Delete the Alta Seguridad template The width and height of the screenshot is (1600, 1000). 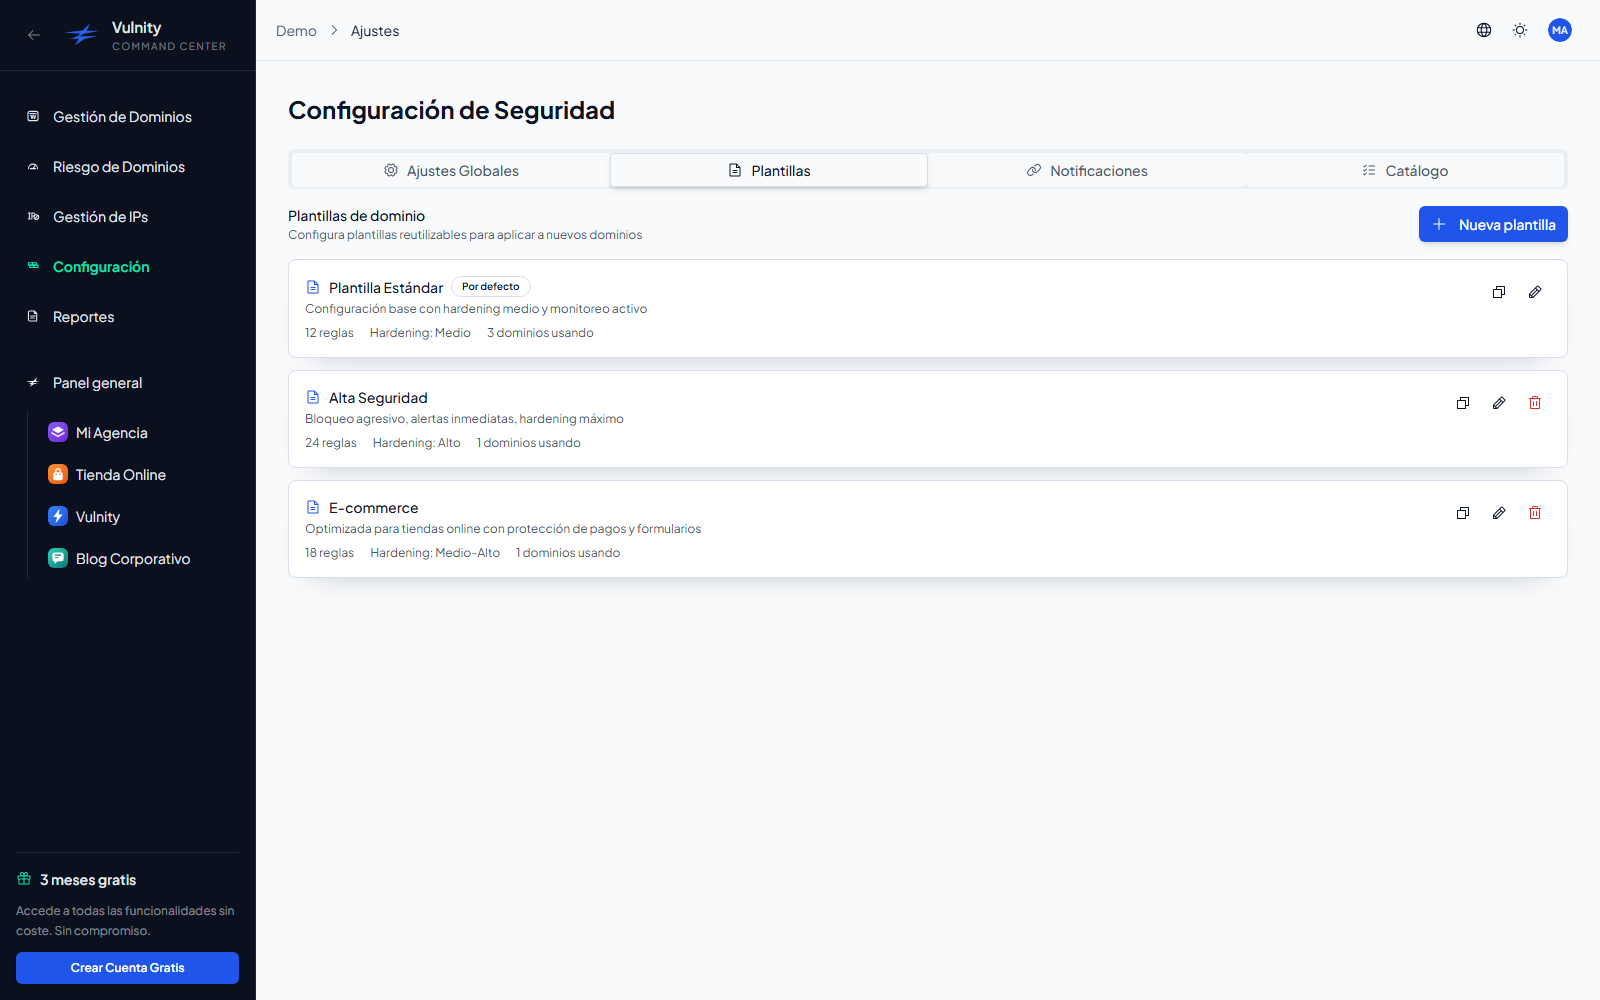(1535, 403)
